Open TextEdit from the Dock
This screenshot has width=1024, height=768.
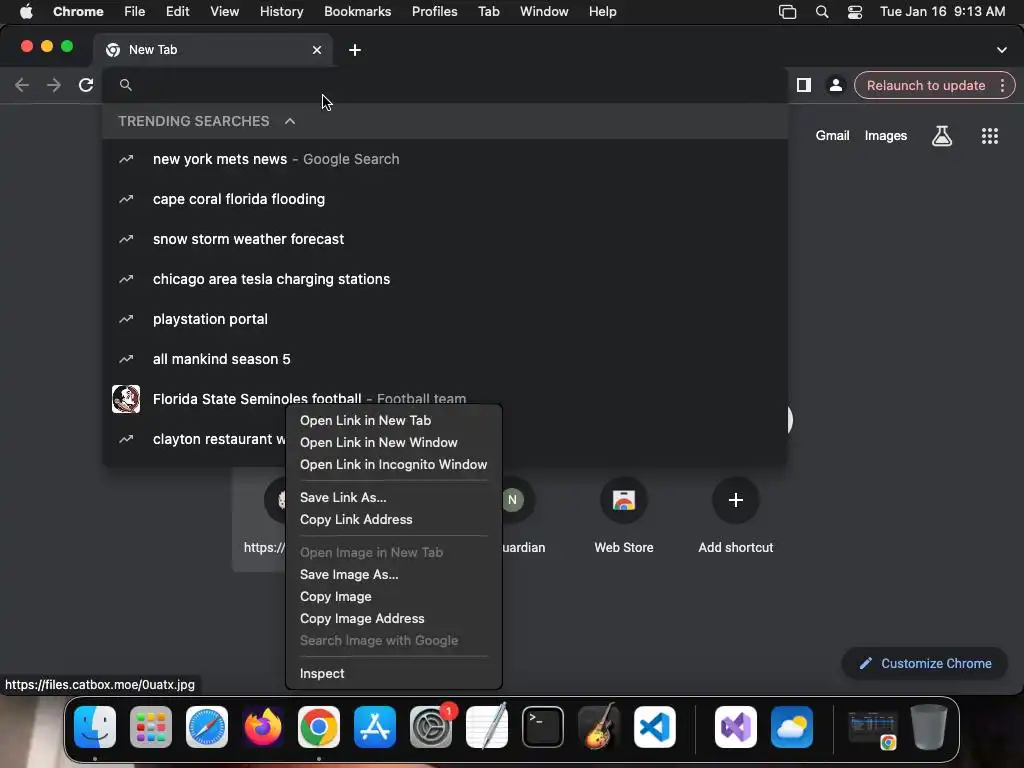click(x=487, y=727)
